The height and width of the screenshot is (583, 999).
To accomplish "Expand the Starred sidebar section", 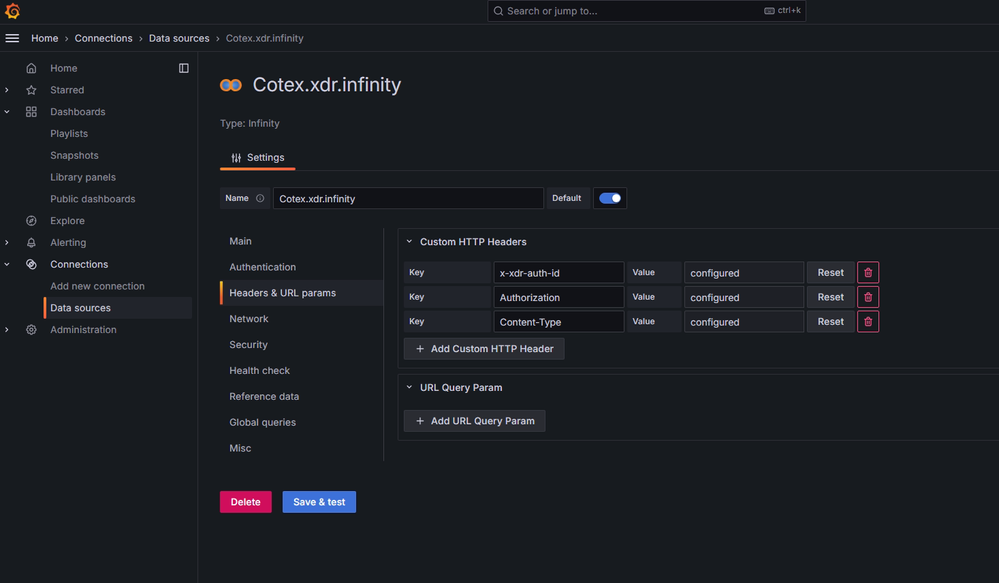I will tap(7, 90).
